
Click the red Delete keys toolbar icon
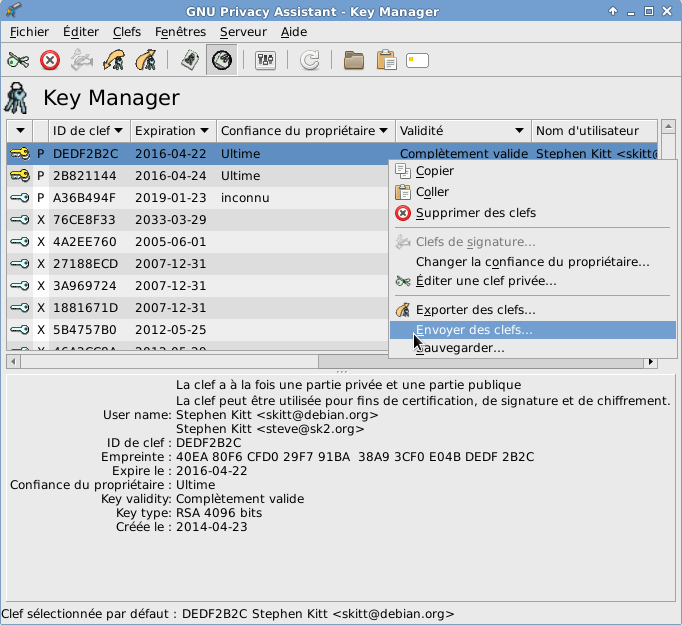(50, 61)
